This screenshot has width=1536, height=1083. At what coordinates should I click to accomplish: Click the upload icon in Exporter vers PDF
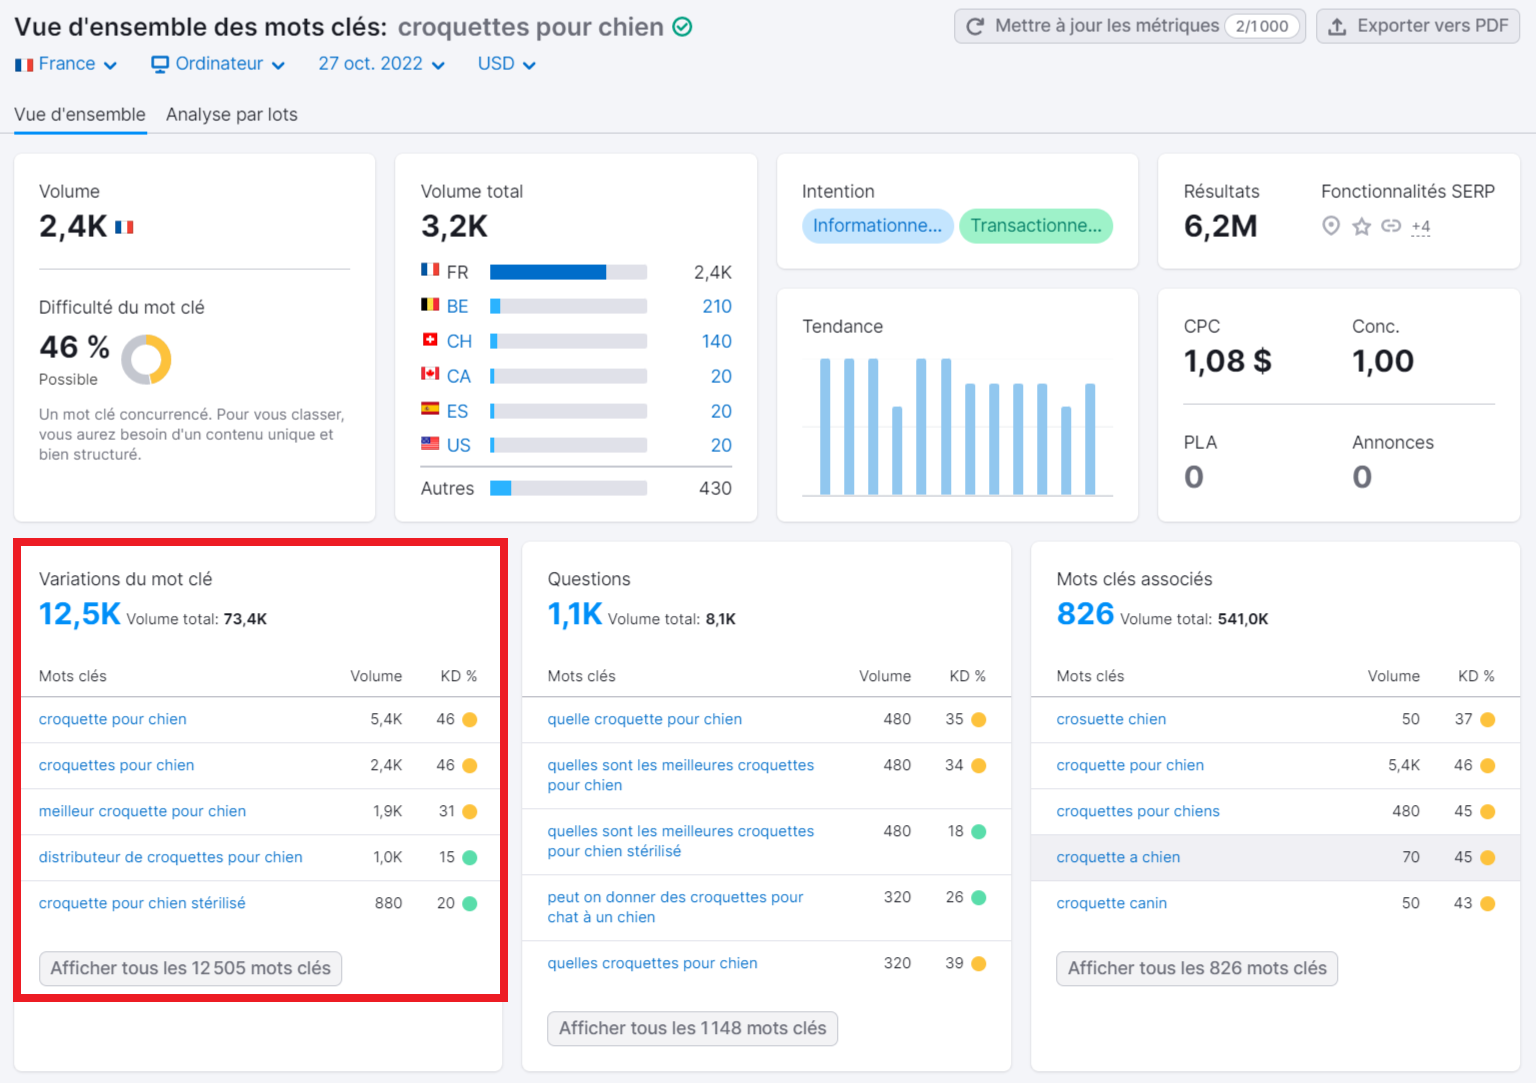[x=1337, y=26]
